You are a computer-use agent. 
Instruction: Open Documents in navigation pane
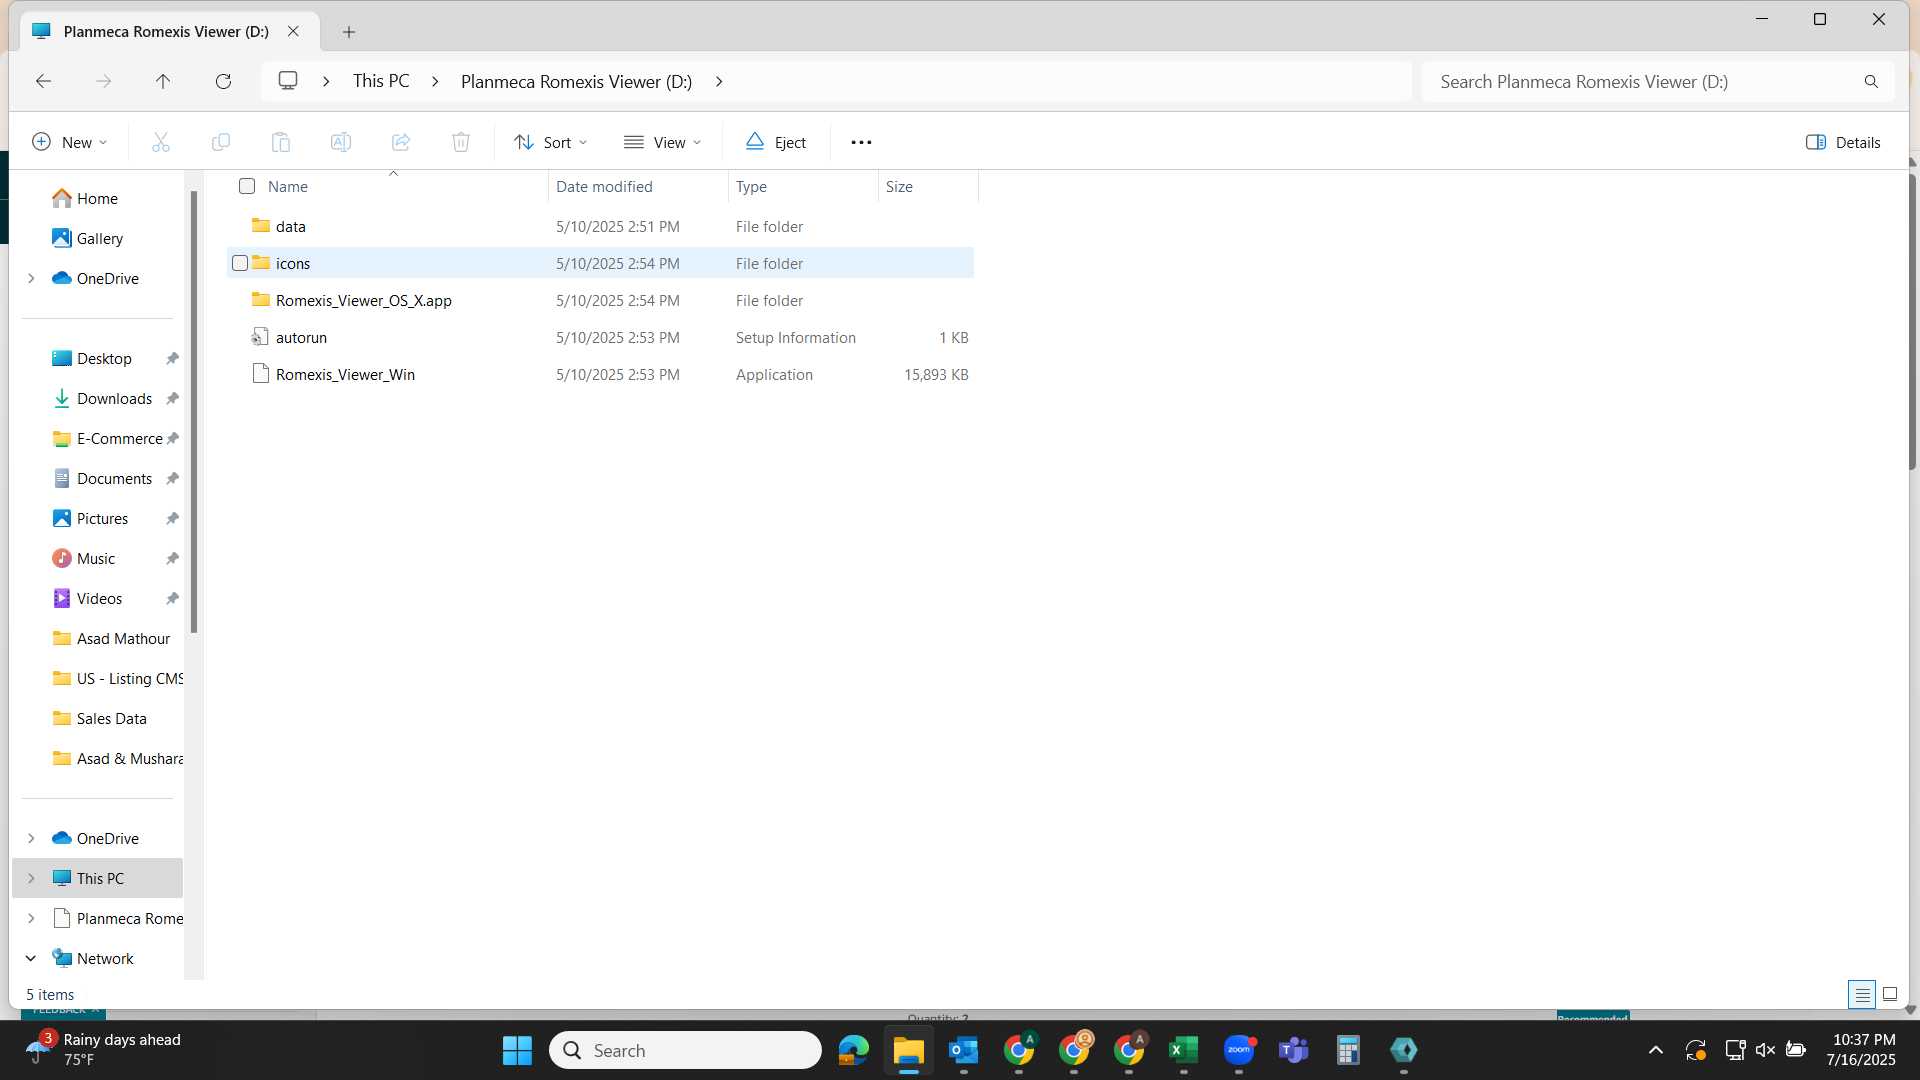tap(114, 478)
